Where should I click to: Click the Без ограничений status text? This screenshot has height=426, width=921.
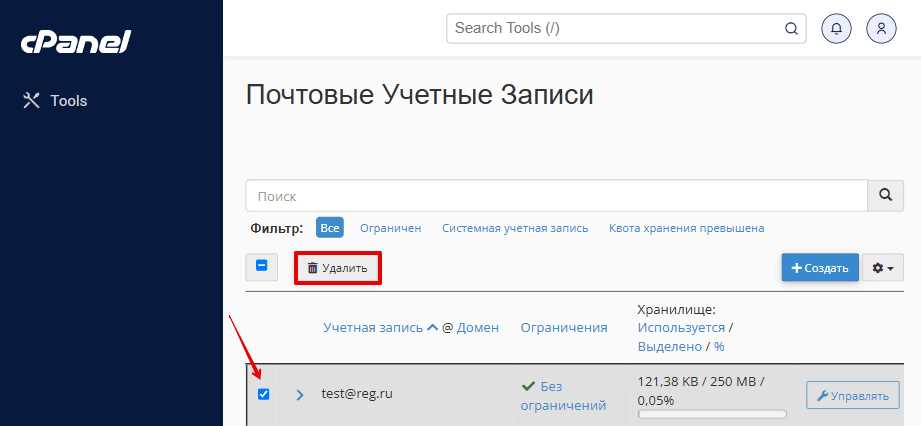[563, 396]
